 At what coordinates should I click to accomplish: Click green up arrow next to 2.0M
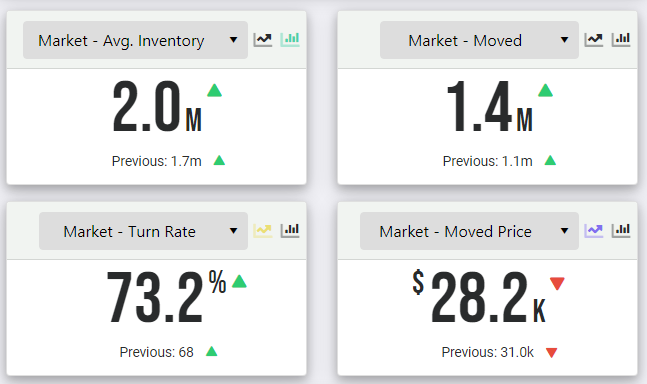[215, 90]
